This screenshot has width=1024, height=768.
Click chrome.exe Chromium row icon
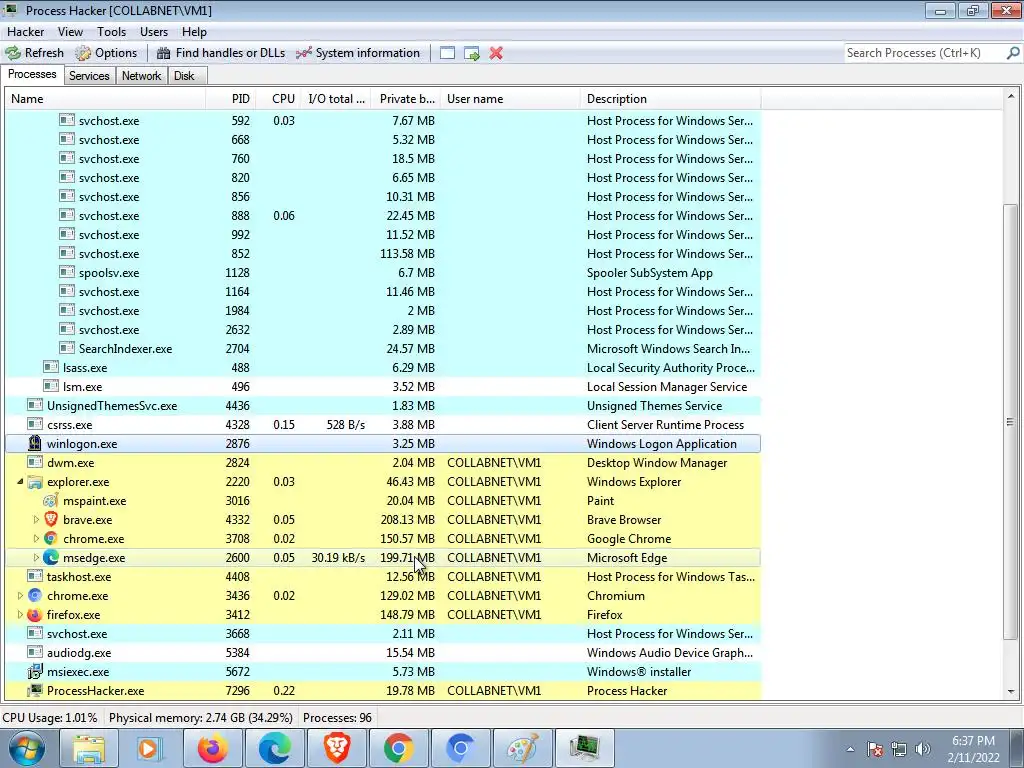[35, 596]
